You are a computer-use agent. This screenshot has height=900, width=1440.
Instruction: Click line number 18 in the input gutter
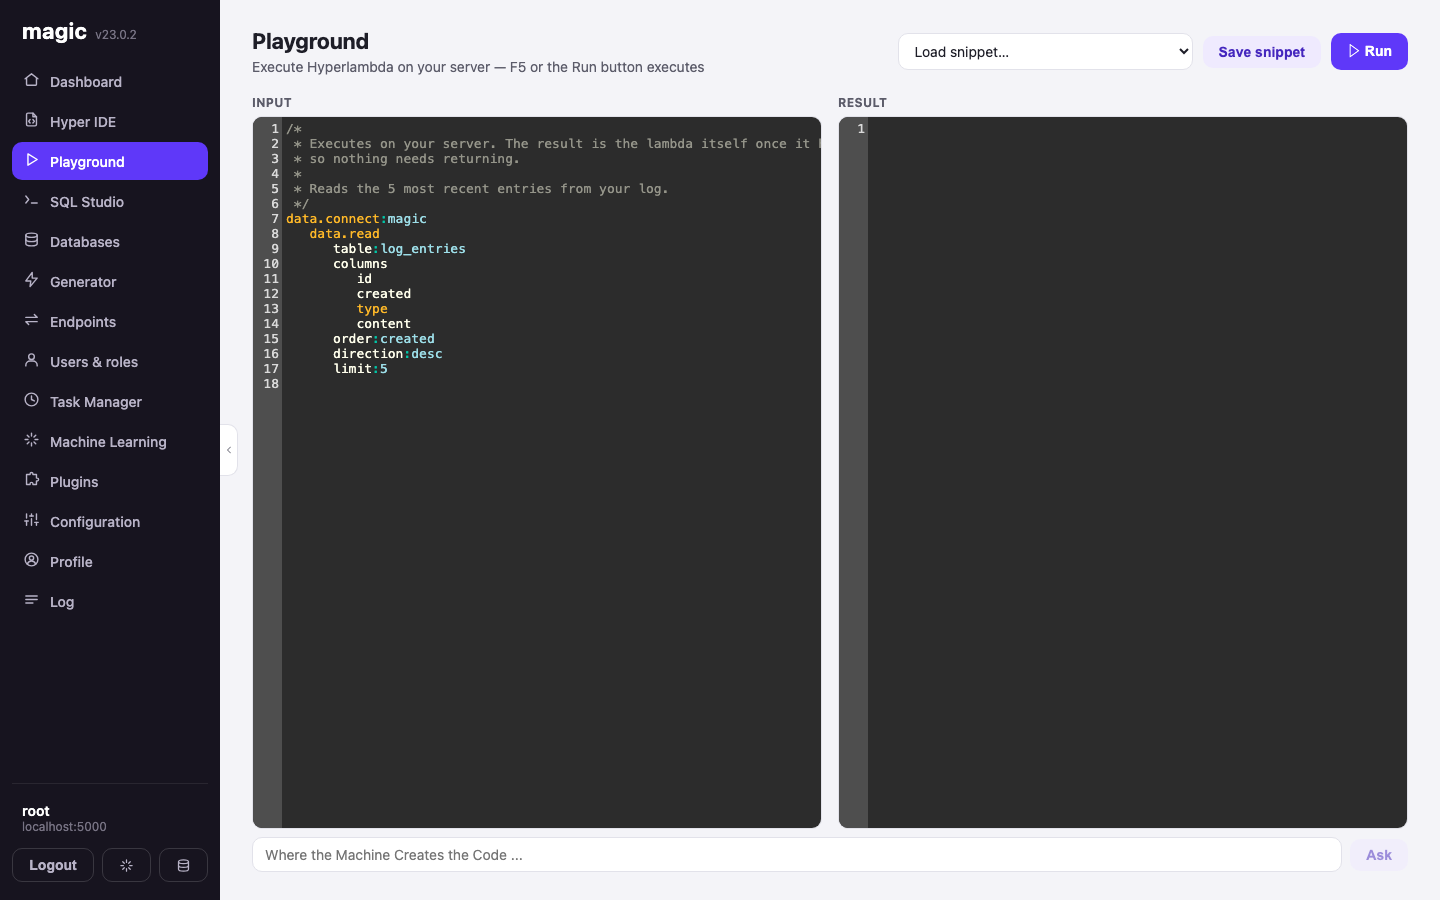(271, 384)
